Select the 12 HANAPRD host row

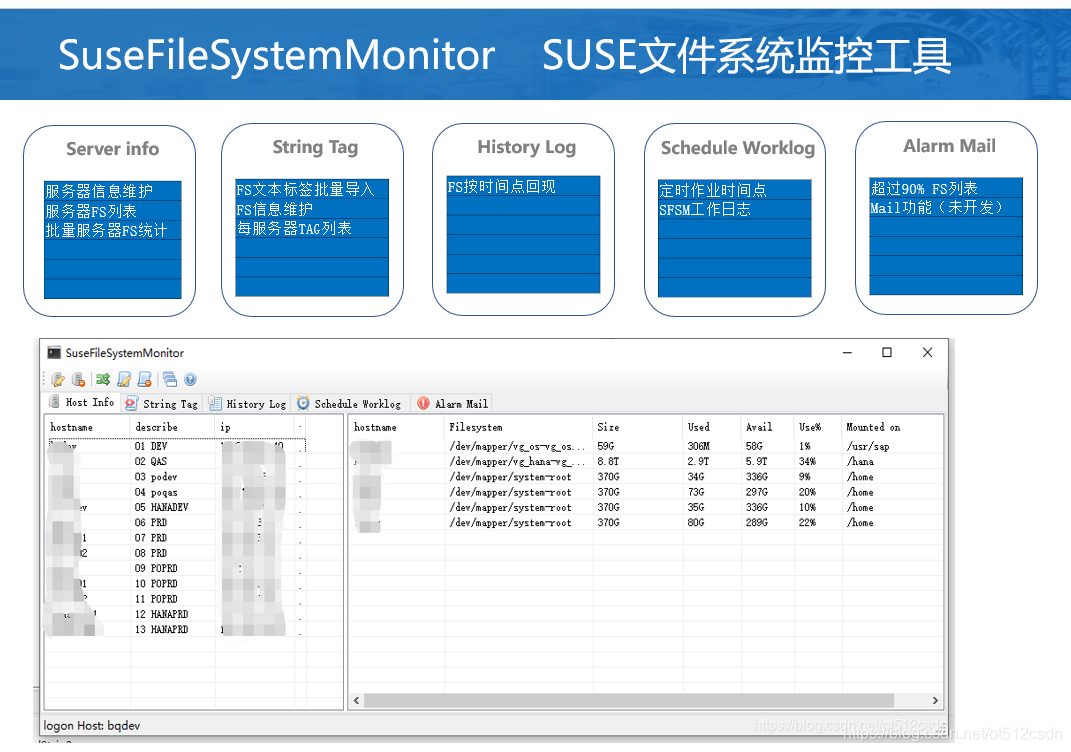(176, 615)
